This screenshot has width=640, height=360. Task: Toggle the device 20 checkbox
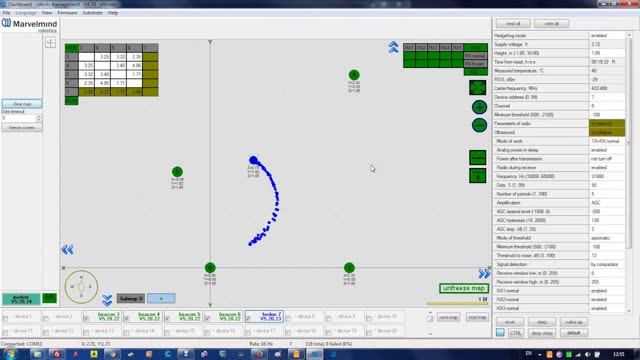click(x=369, y=333)
